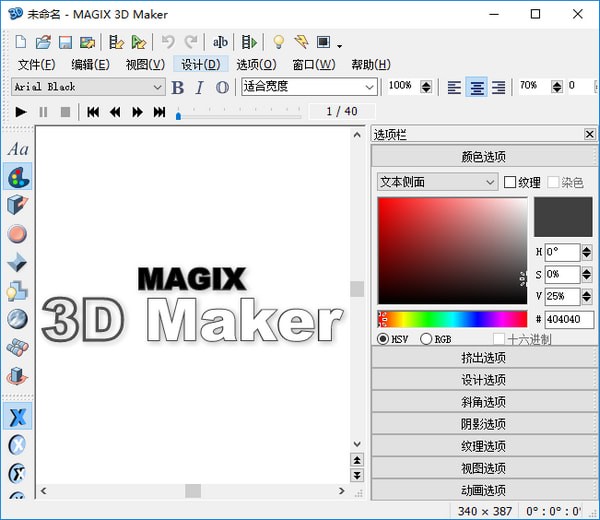The image size is (600, 520).
Task: Click the rainbow hue slider bar
Action: point(452,319)
